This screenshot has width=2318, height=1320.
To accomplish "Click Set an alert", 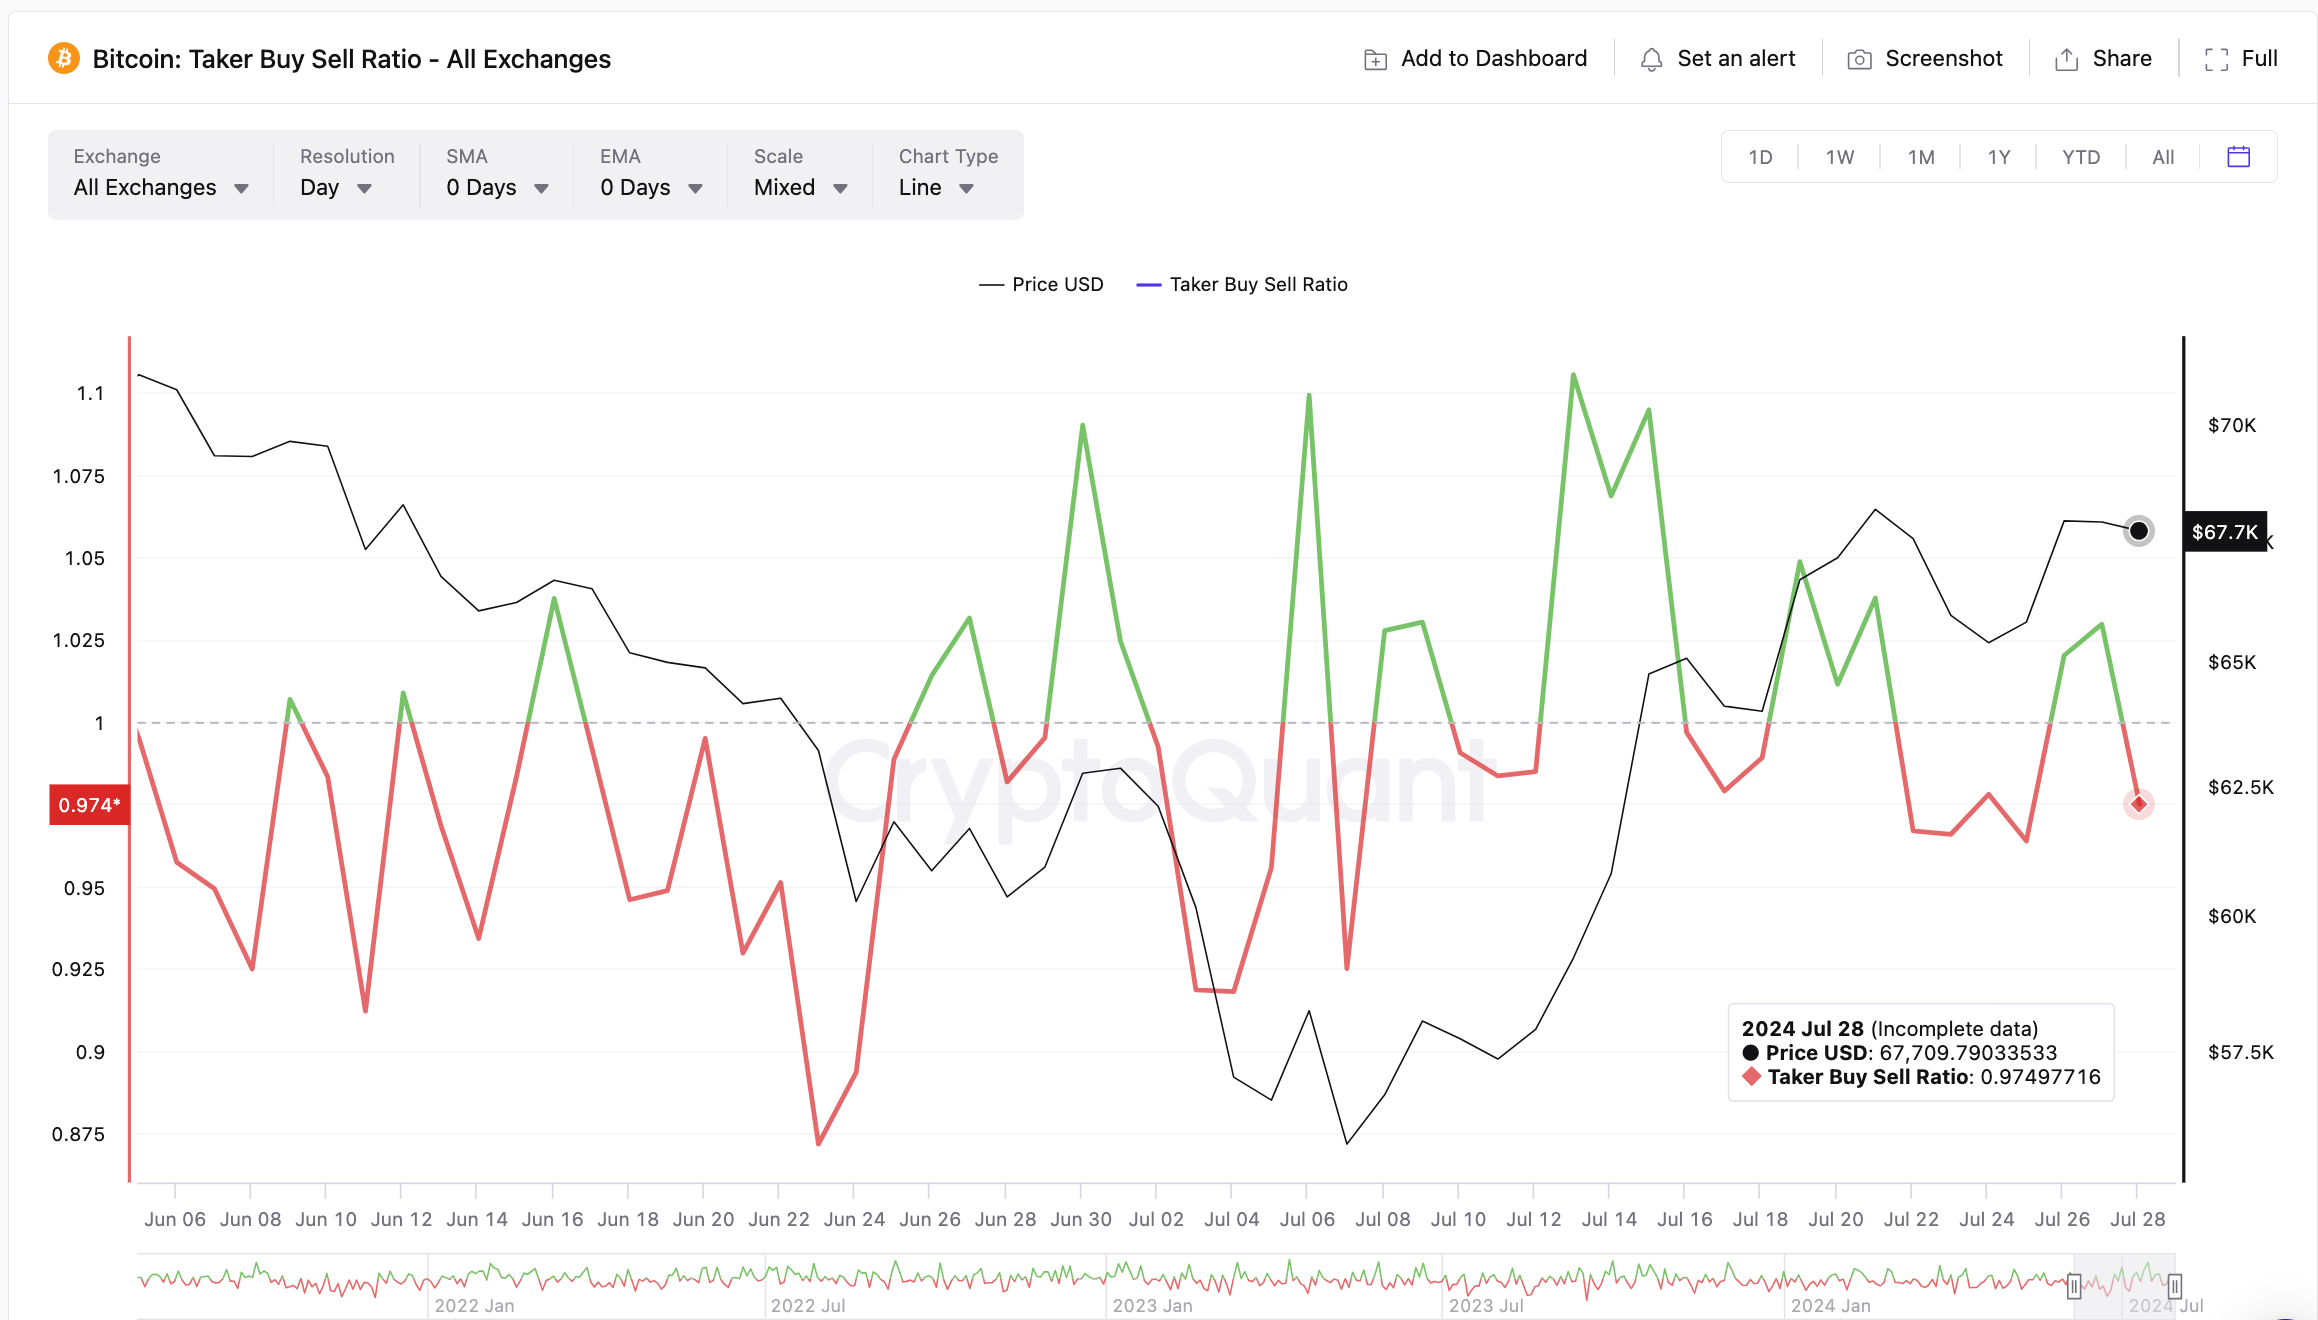I will click(1717, 59).
